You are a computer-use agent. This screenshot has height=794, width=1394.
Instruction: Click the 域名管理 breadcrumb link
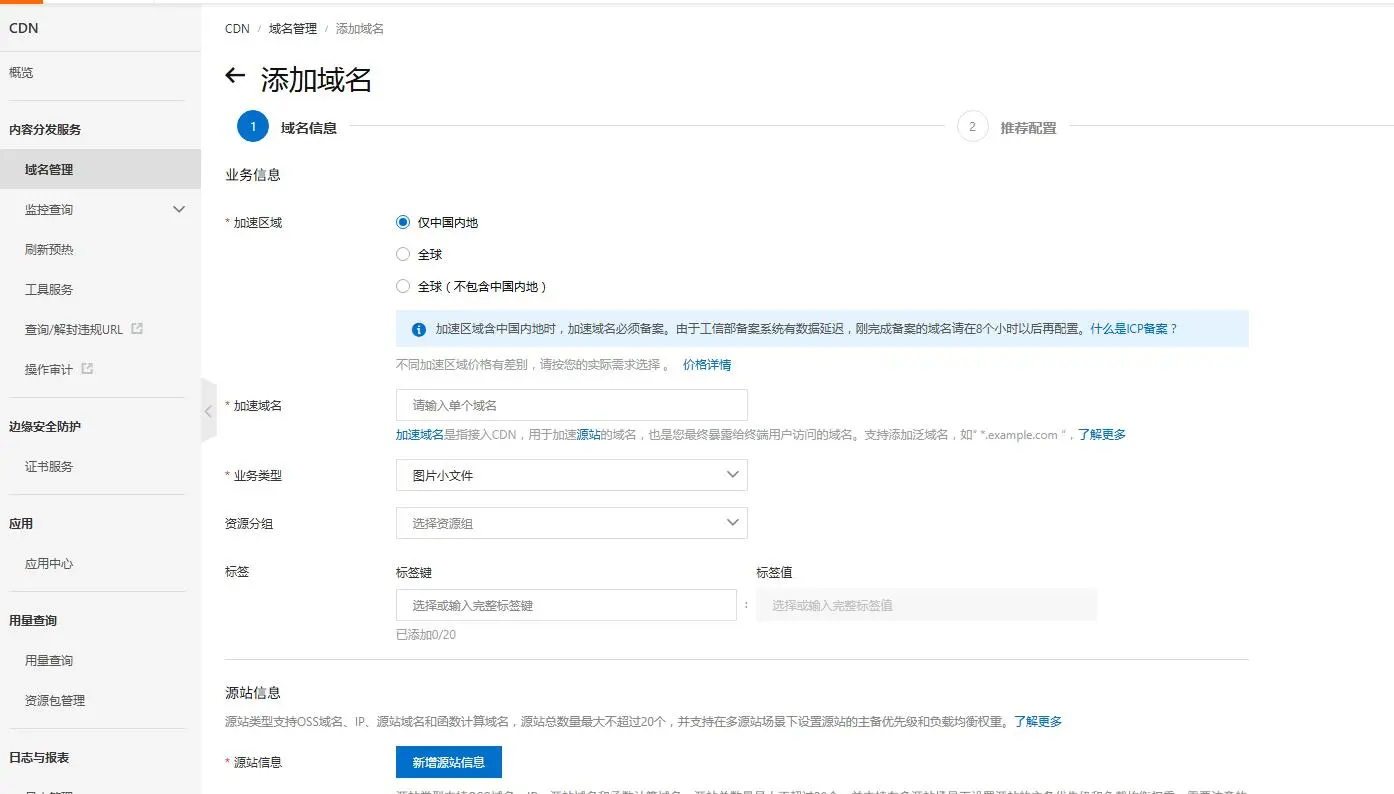coord(293,29)
